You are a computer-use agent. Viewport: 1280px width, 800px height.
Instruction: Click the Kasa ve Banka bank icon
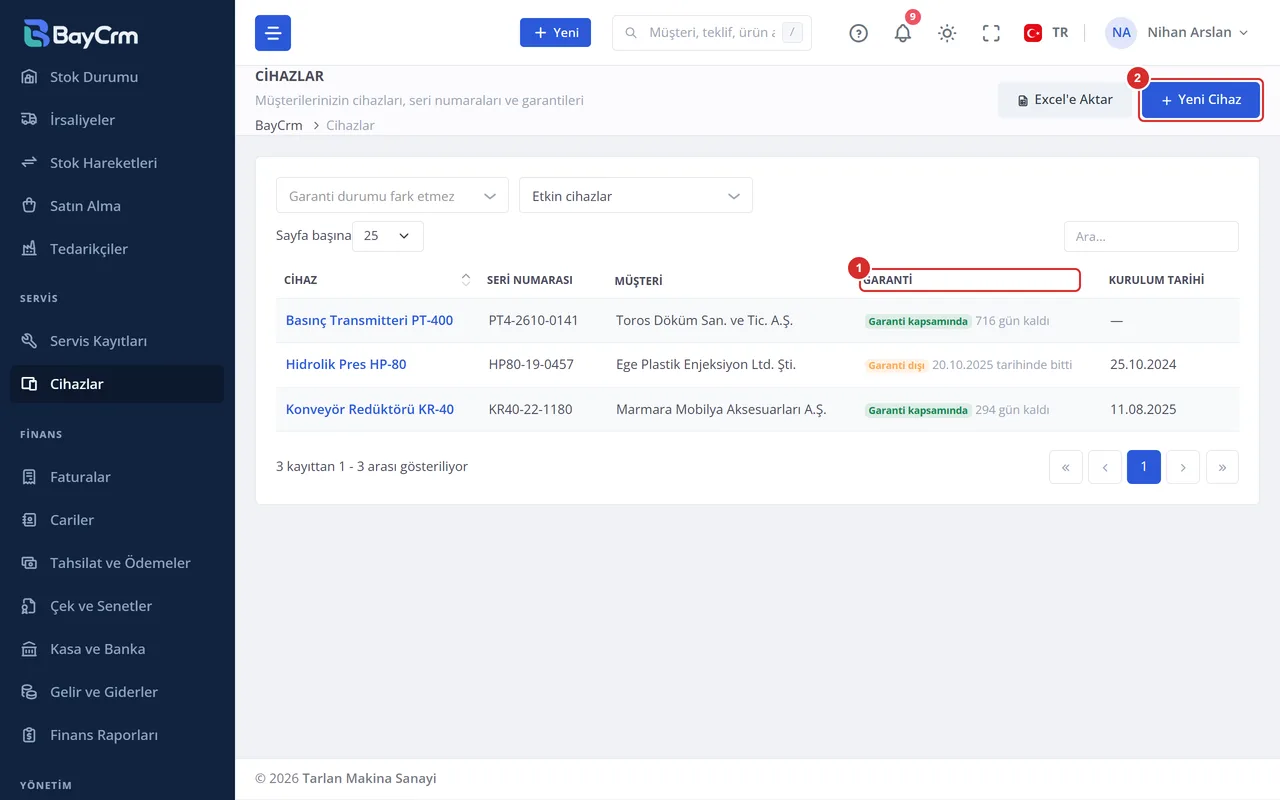(x=30, y=649)
